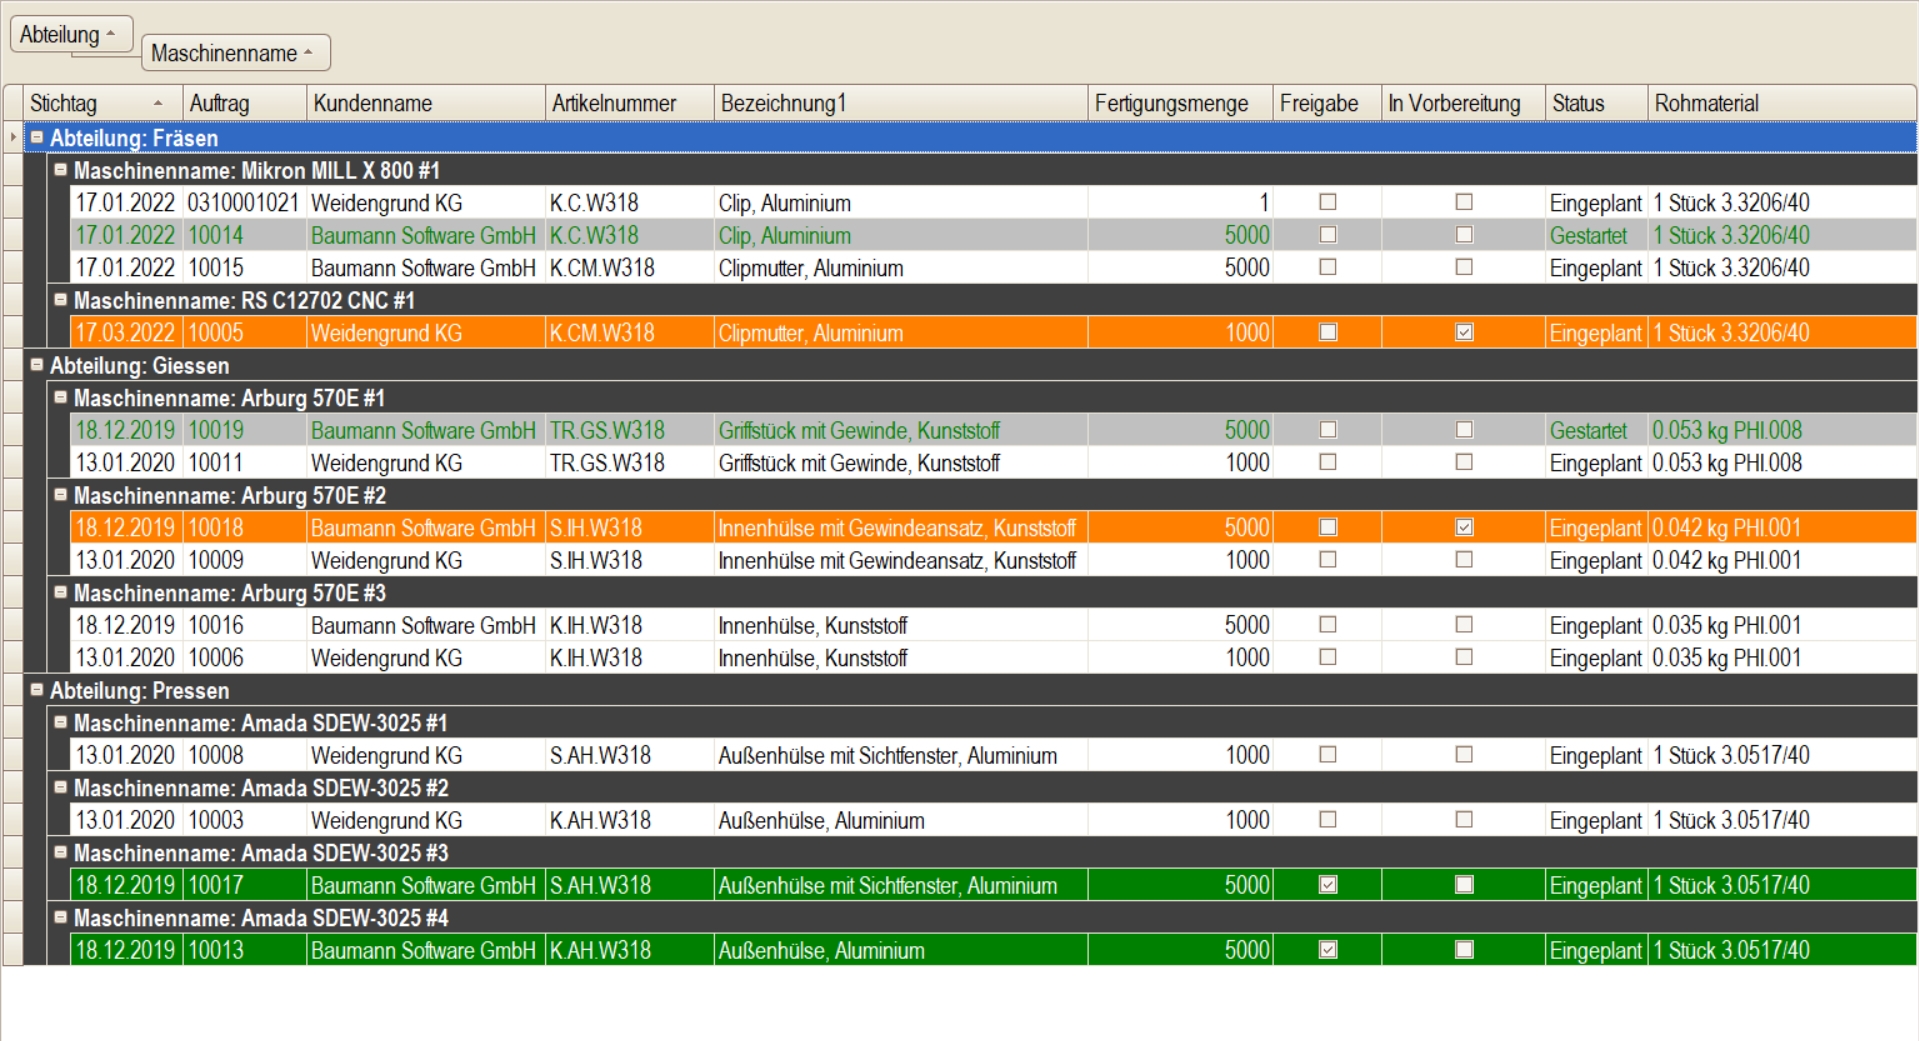Uncheck In Vorbereitung for order 10005

1464,332
